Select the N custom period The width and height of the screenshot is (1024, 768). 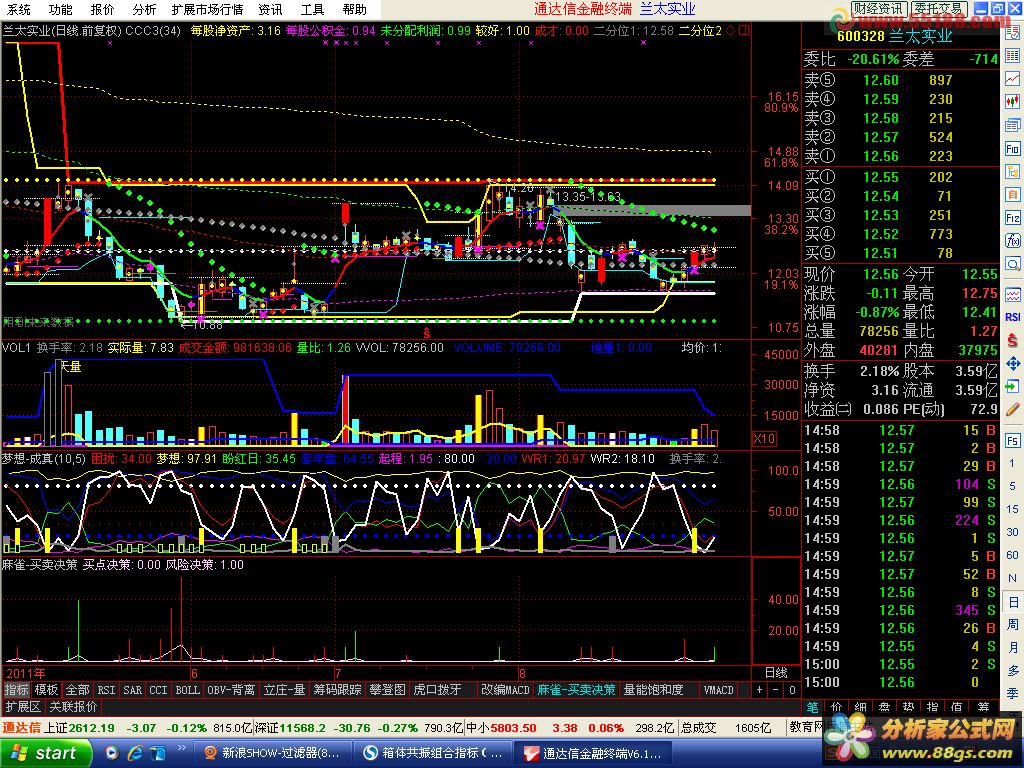(1012, 578)
